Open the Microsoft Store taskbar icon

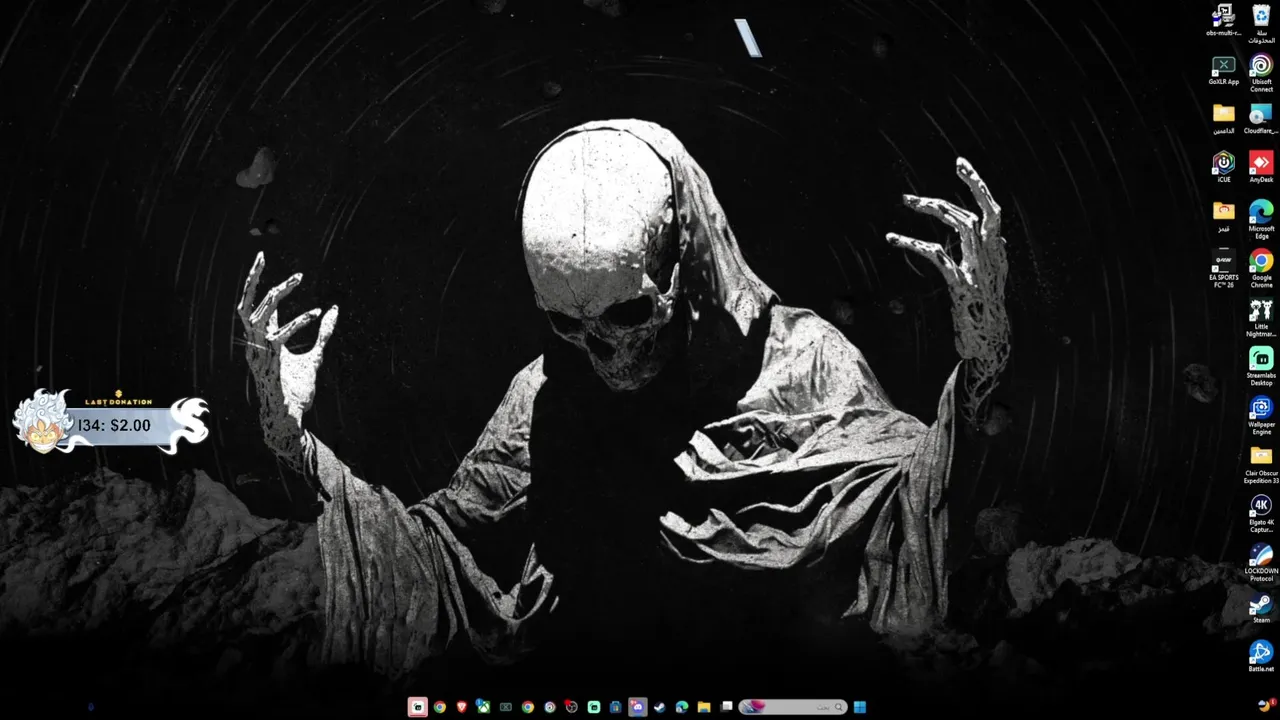615,707
